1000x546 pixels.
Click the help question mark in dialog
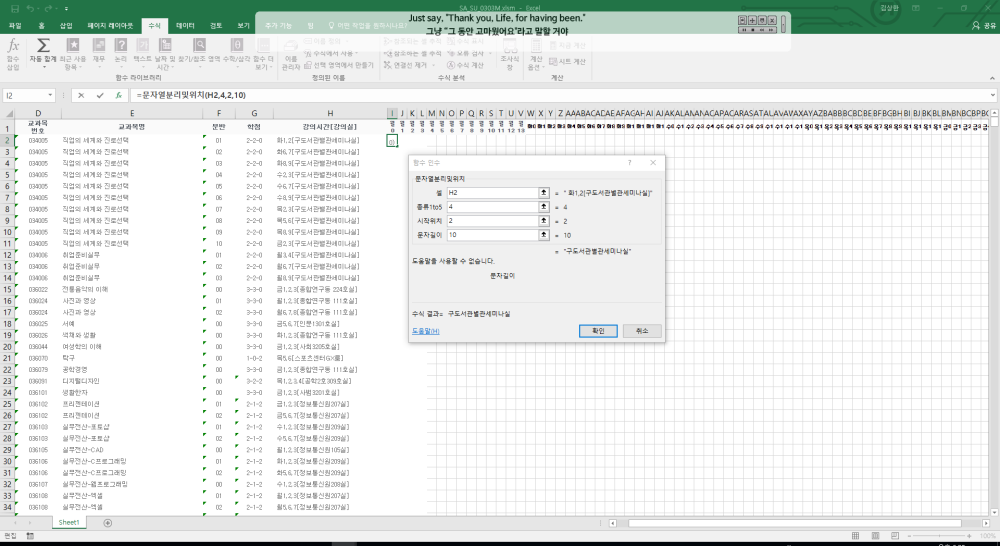(630, 162)
